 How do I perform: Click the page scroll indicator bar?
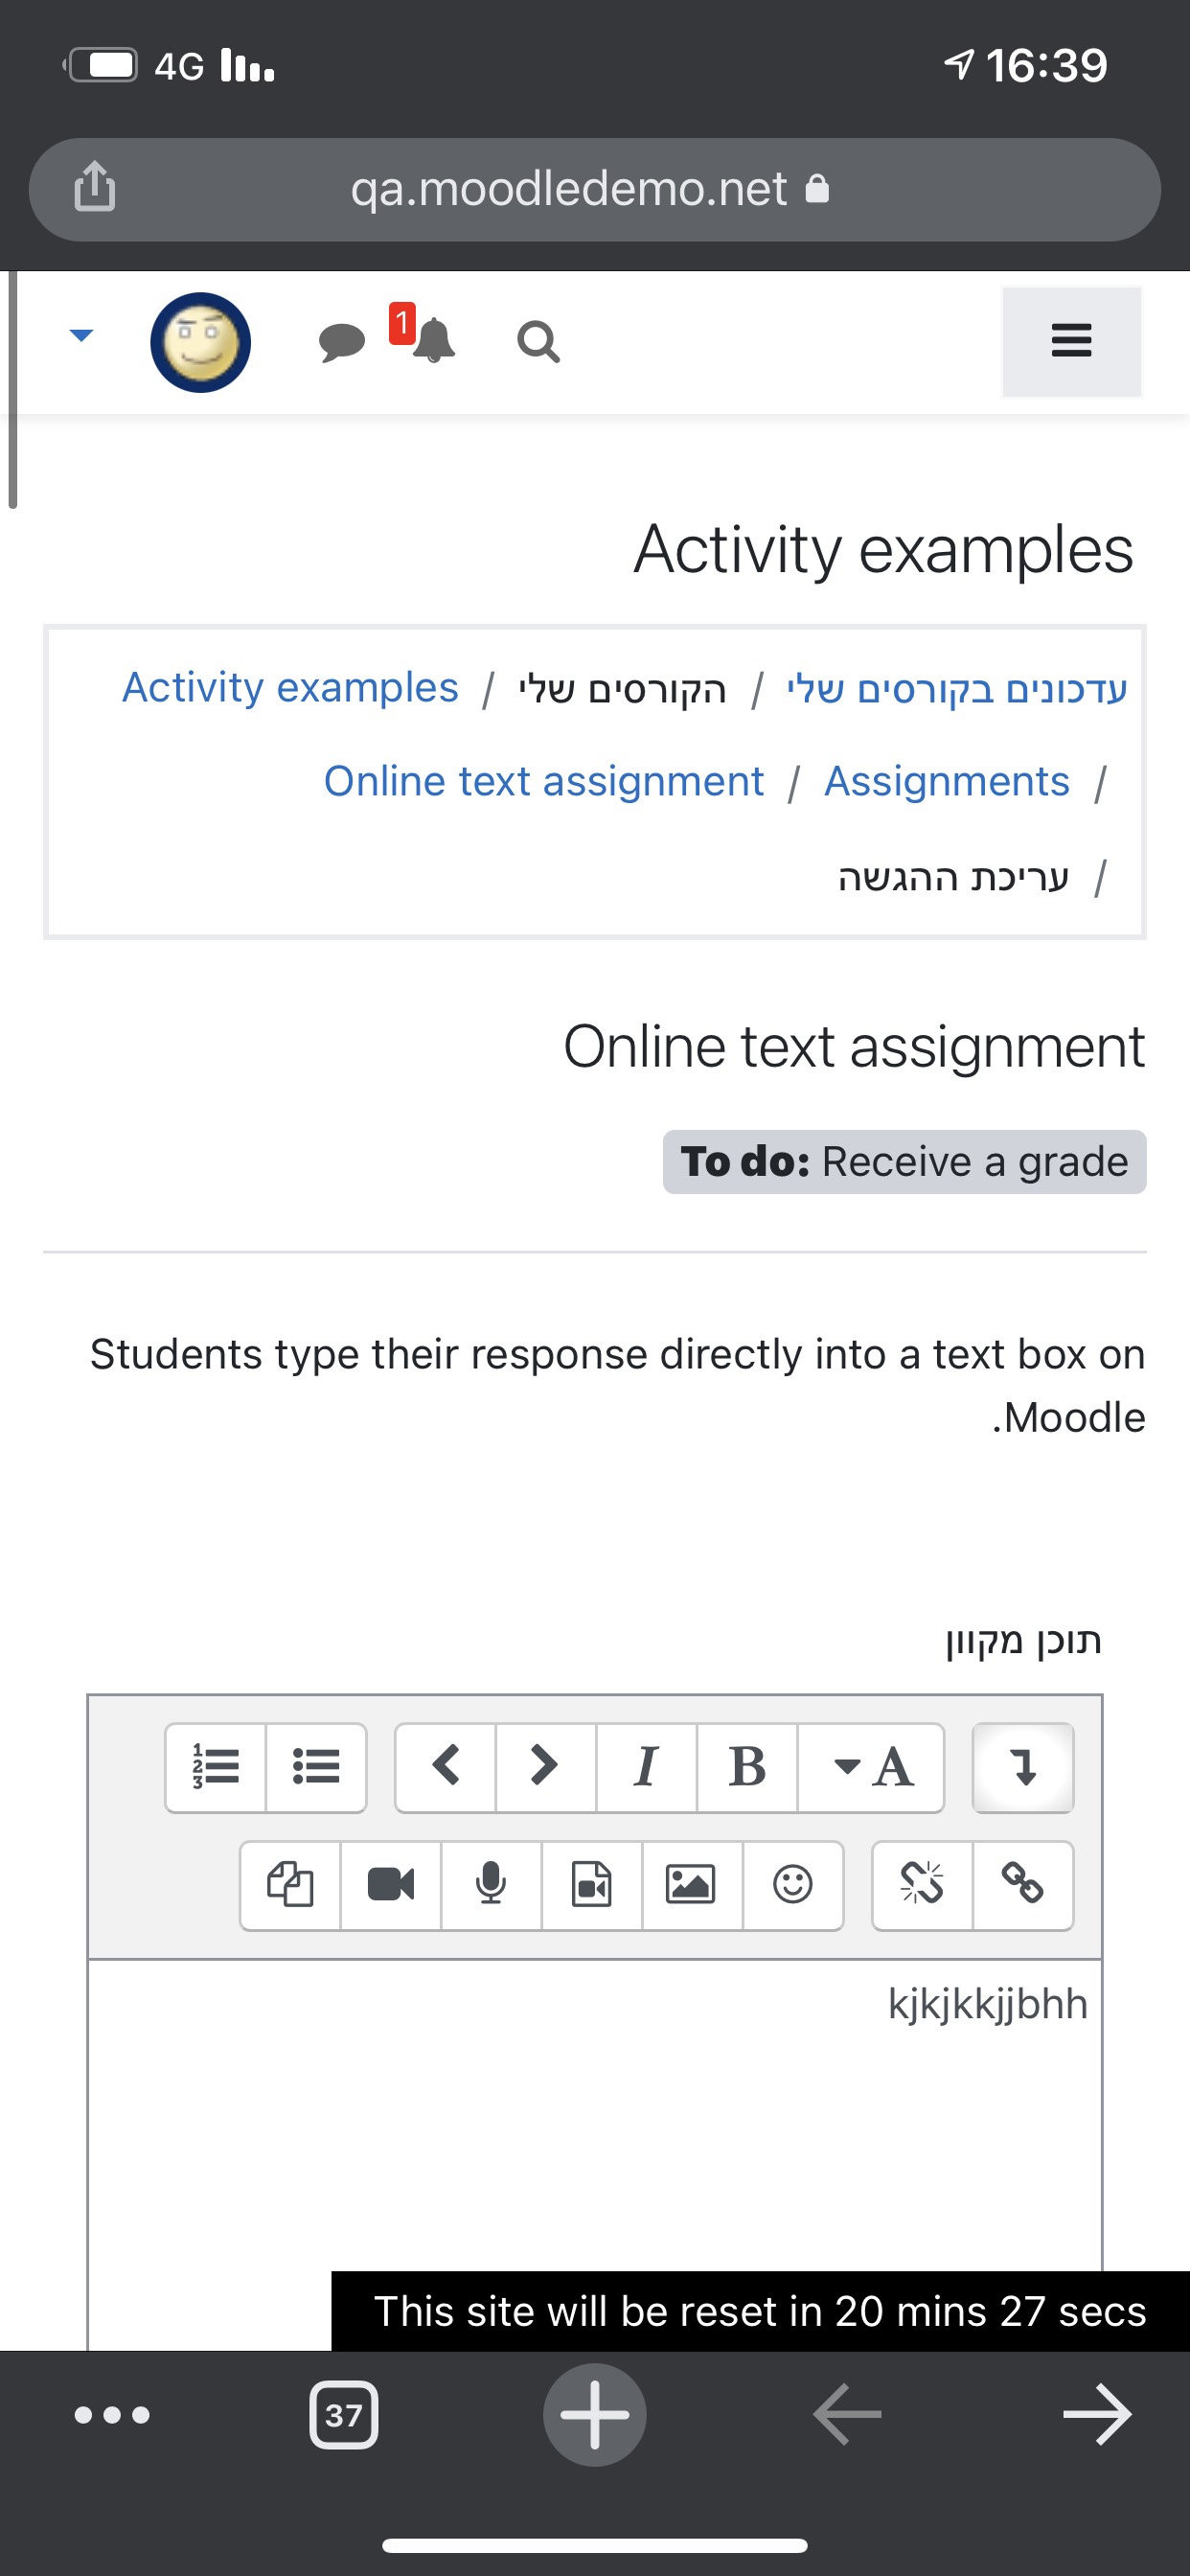click(x=12, y=390)
